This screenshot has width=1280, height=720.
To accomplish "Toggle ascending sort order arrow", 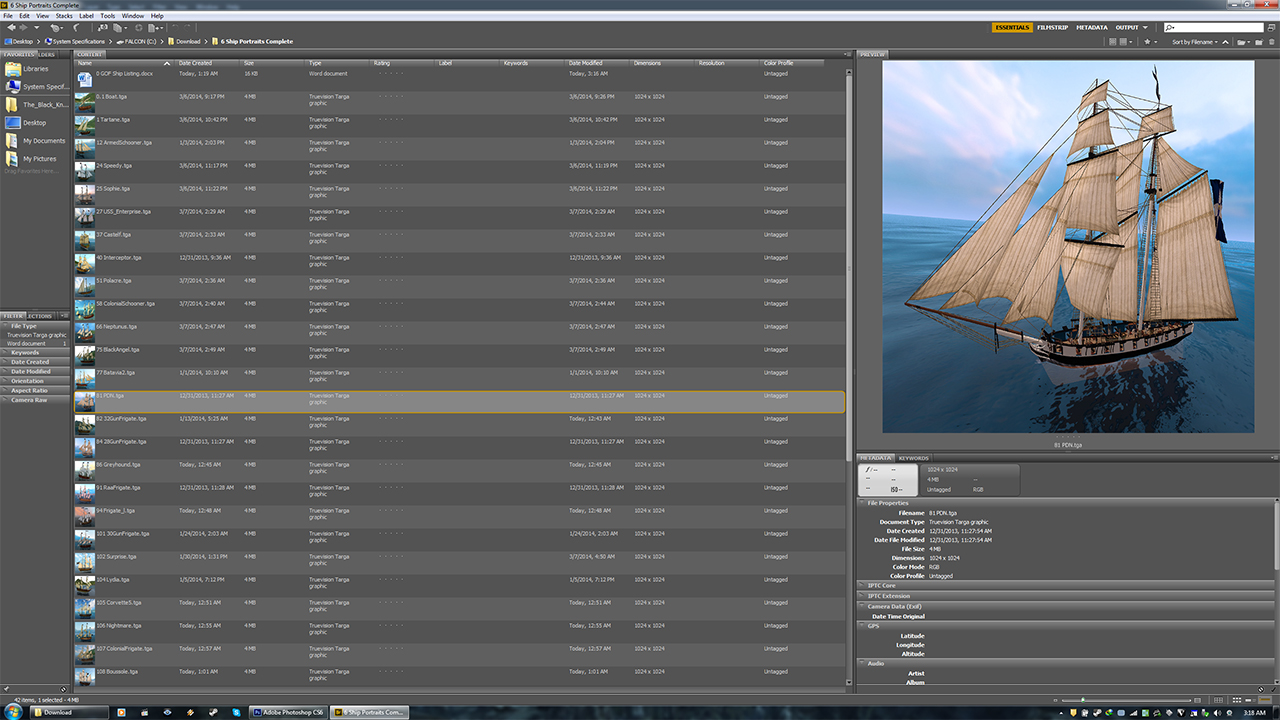I will tap(1225, 42).
